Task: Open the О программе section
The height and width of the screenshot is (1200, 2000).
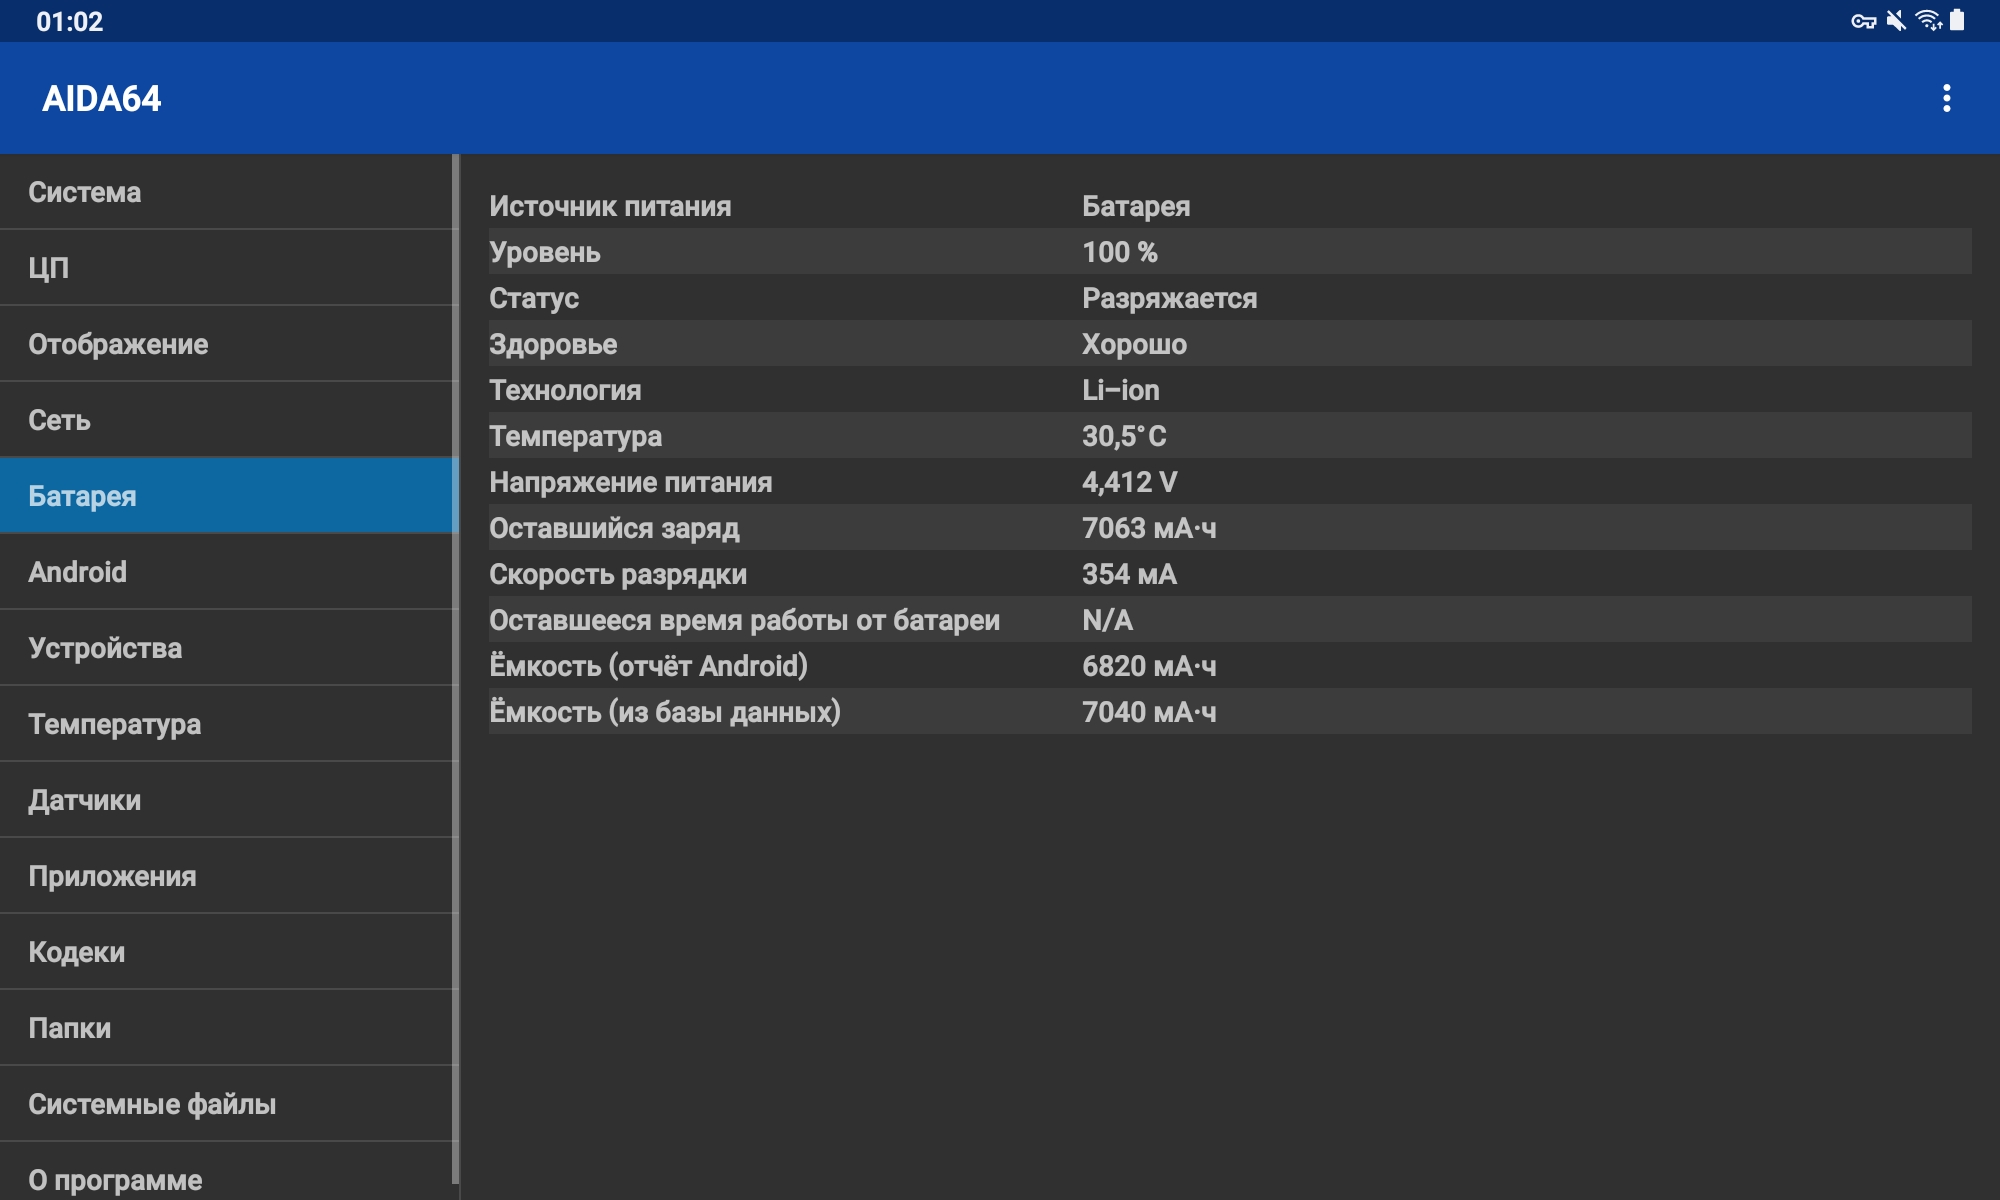Action: (x=228, y=1172)
